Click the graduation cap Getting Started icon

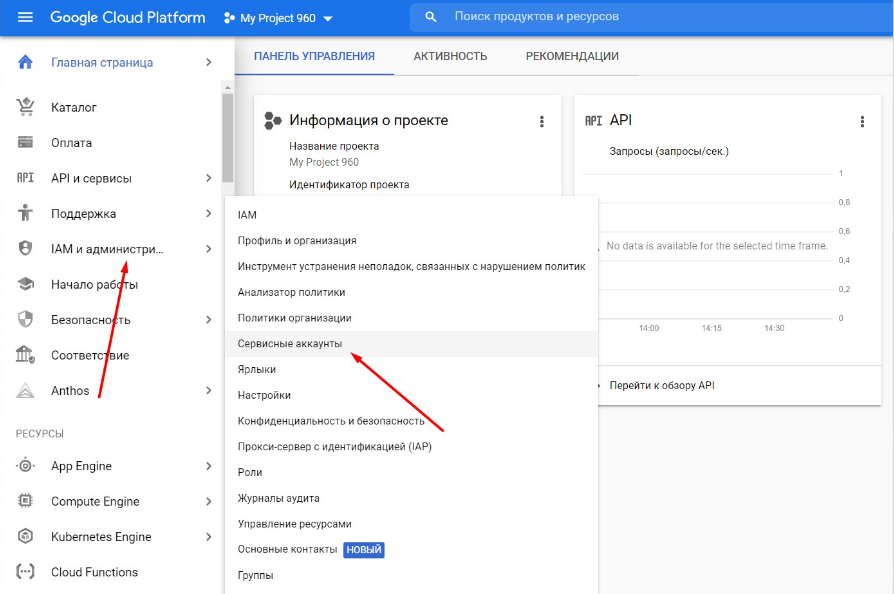(25, 284)
